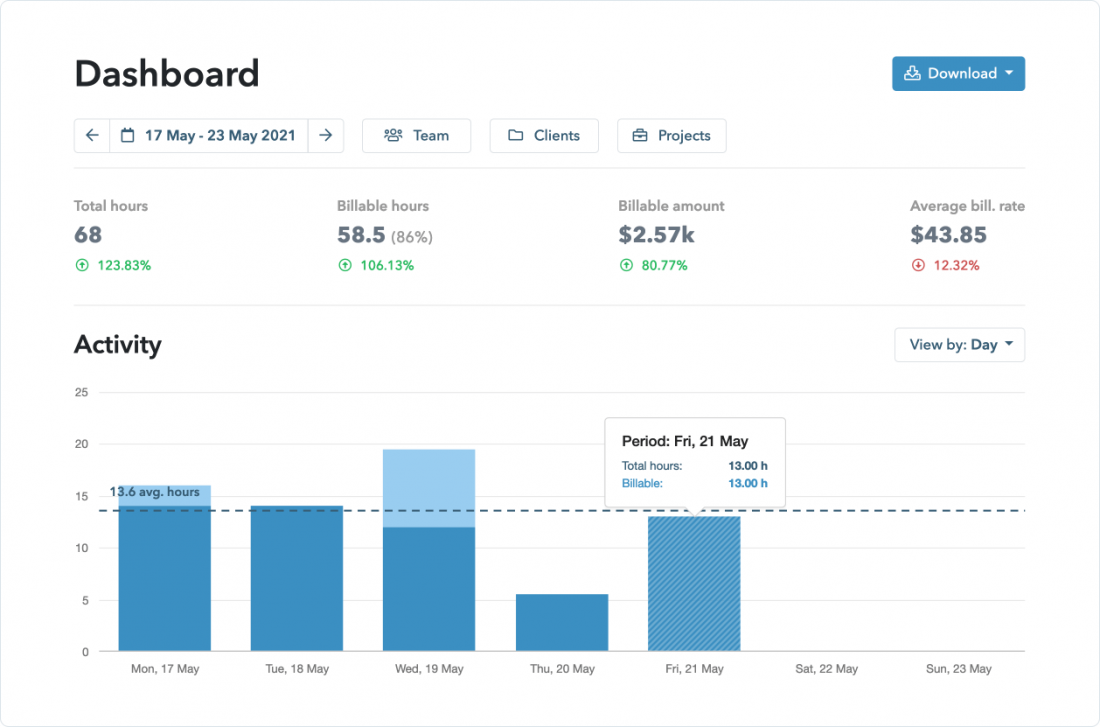This screenshot has height=727, width=1100.
Task: Click the Download button
Action: pos(958,73)
